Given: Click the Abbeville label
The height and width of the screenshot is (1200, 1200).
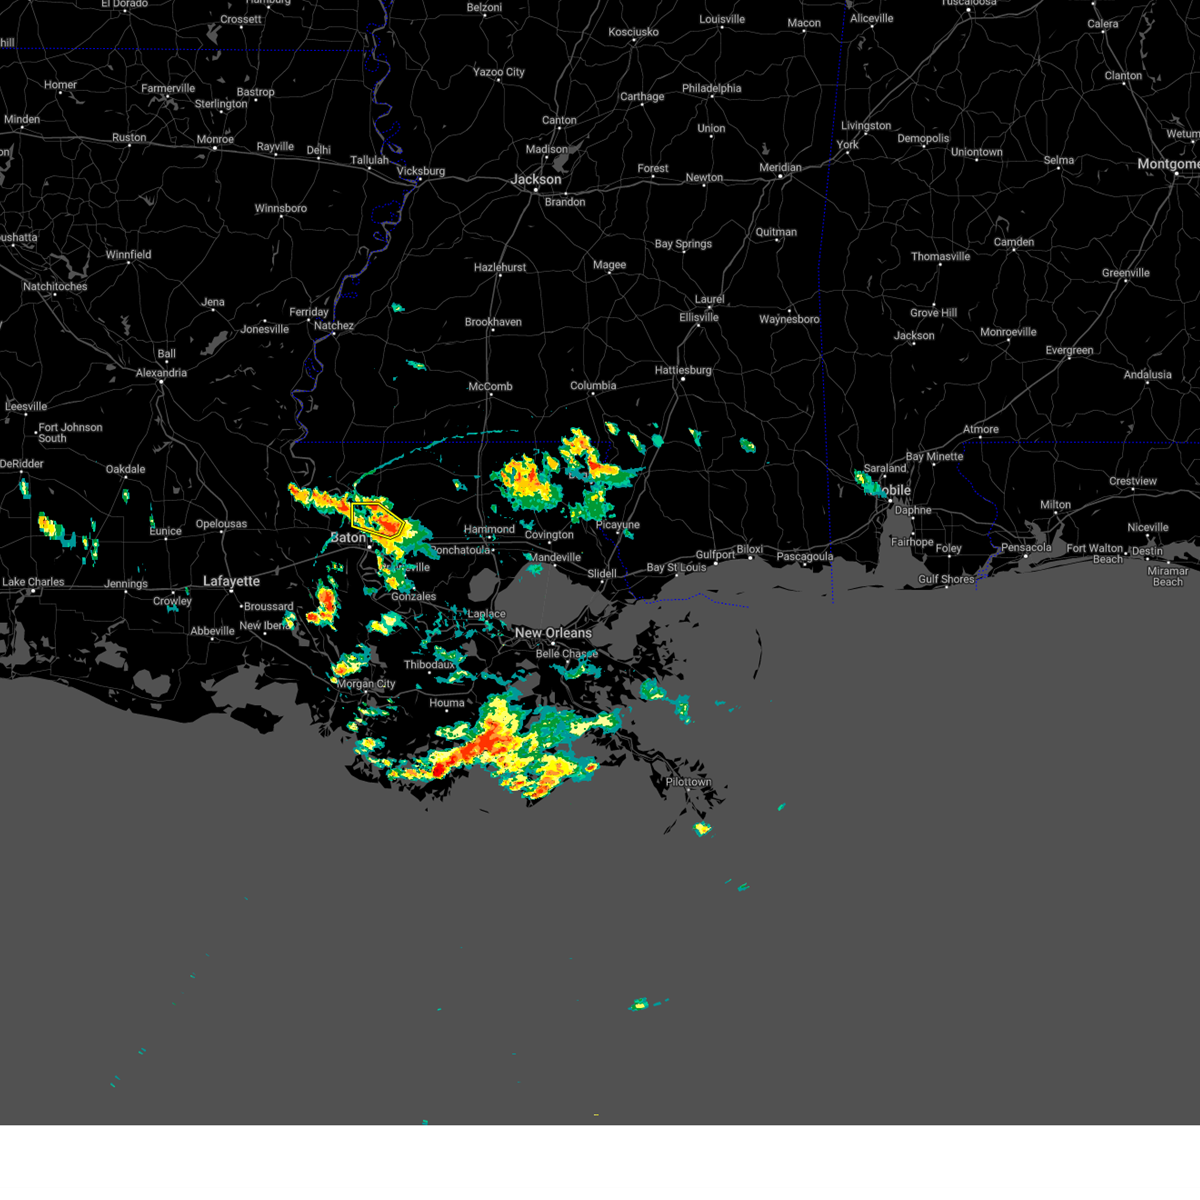Looking at the screenshot, I should (212, 631).
